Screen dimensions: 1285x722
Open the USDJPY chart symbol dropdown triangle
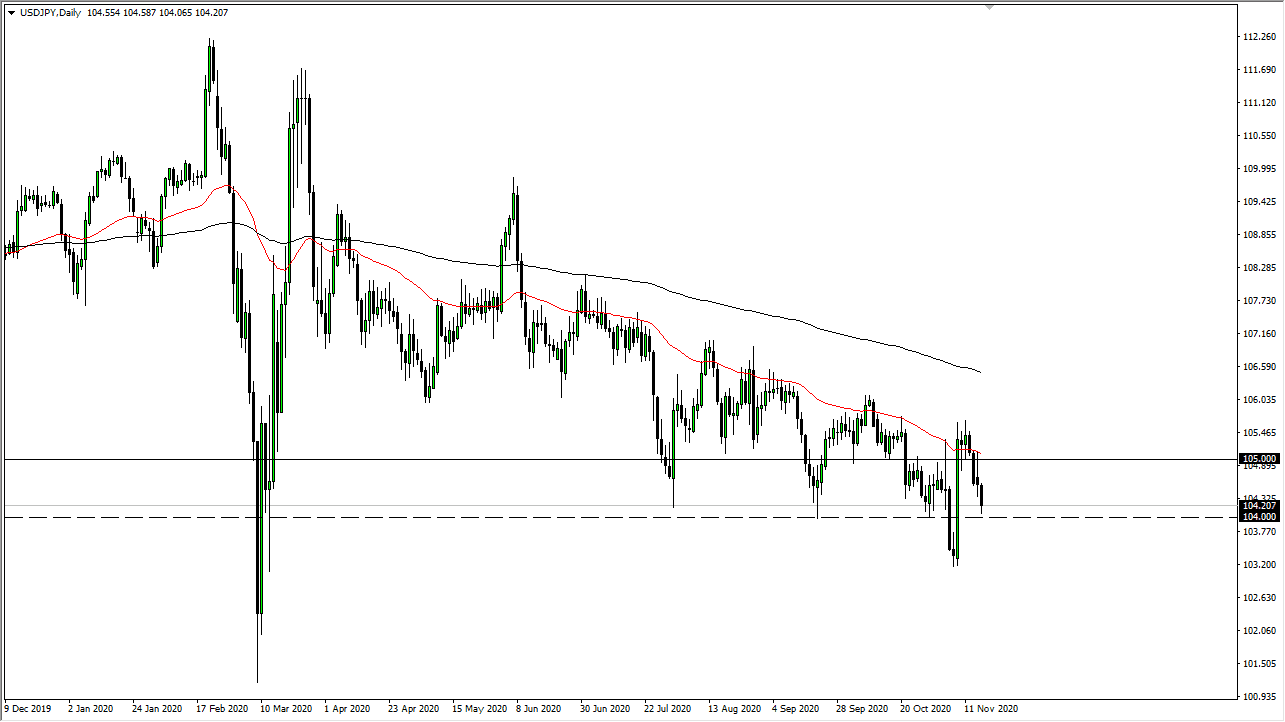coord(12,14)
